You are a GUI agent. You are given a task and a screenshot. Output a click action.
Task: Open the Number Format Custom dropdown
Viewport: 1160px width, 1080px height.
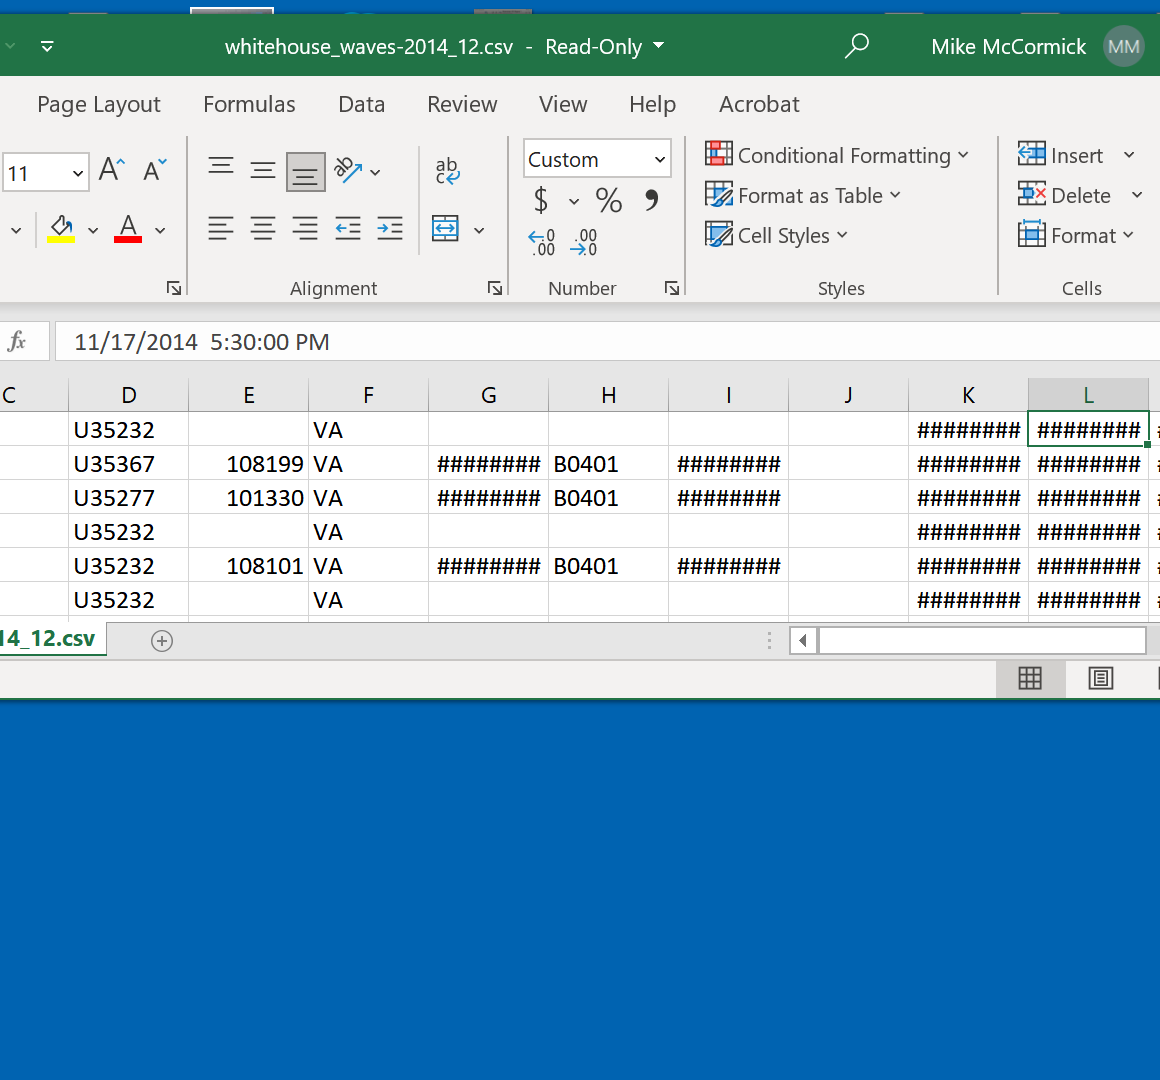659,159
